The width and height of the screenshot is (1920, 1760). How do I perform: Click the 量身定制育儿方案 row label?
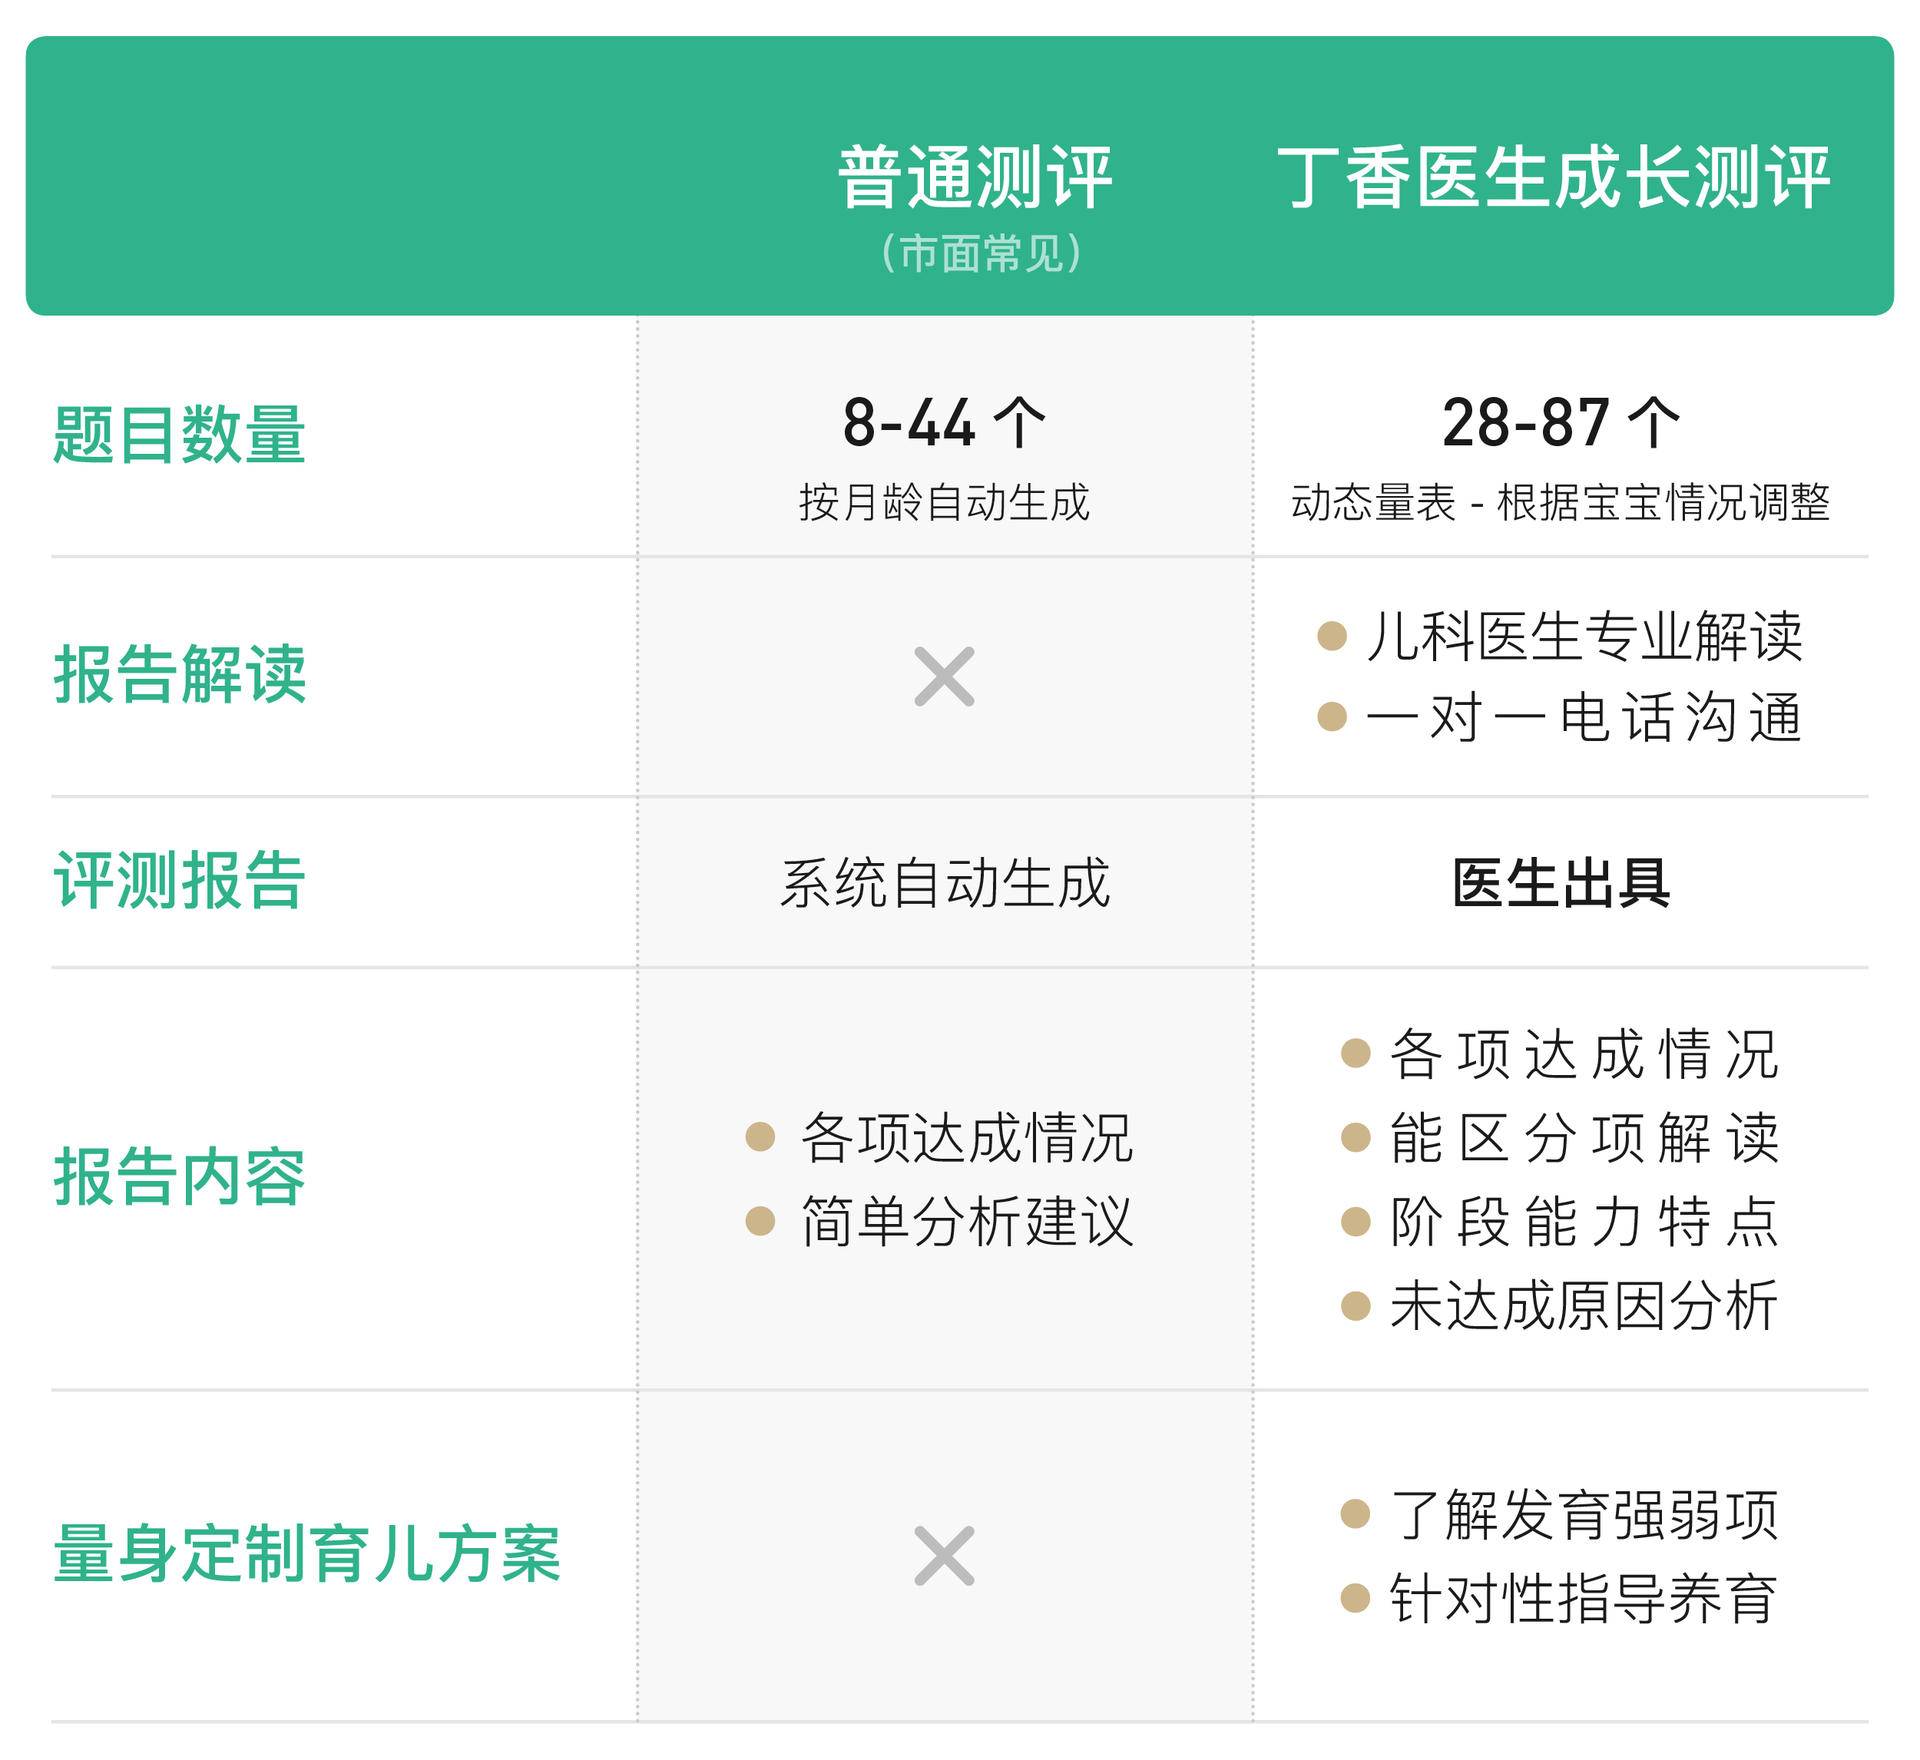click(x=307, y=1554)
